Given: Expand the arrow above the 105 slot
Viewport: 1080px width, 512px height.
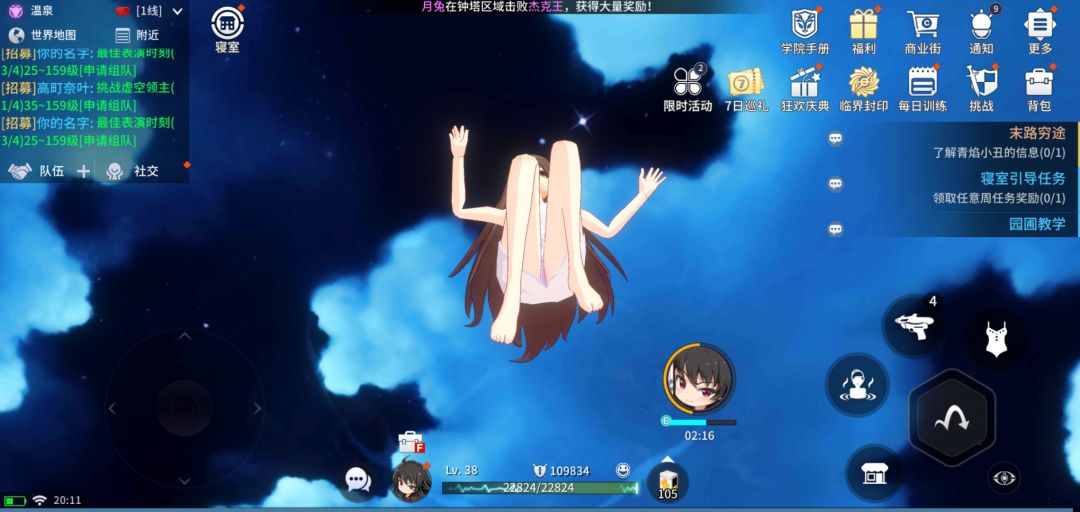Looking at the screenshot, I should 667,460.
